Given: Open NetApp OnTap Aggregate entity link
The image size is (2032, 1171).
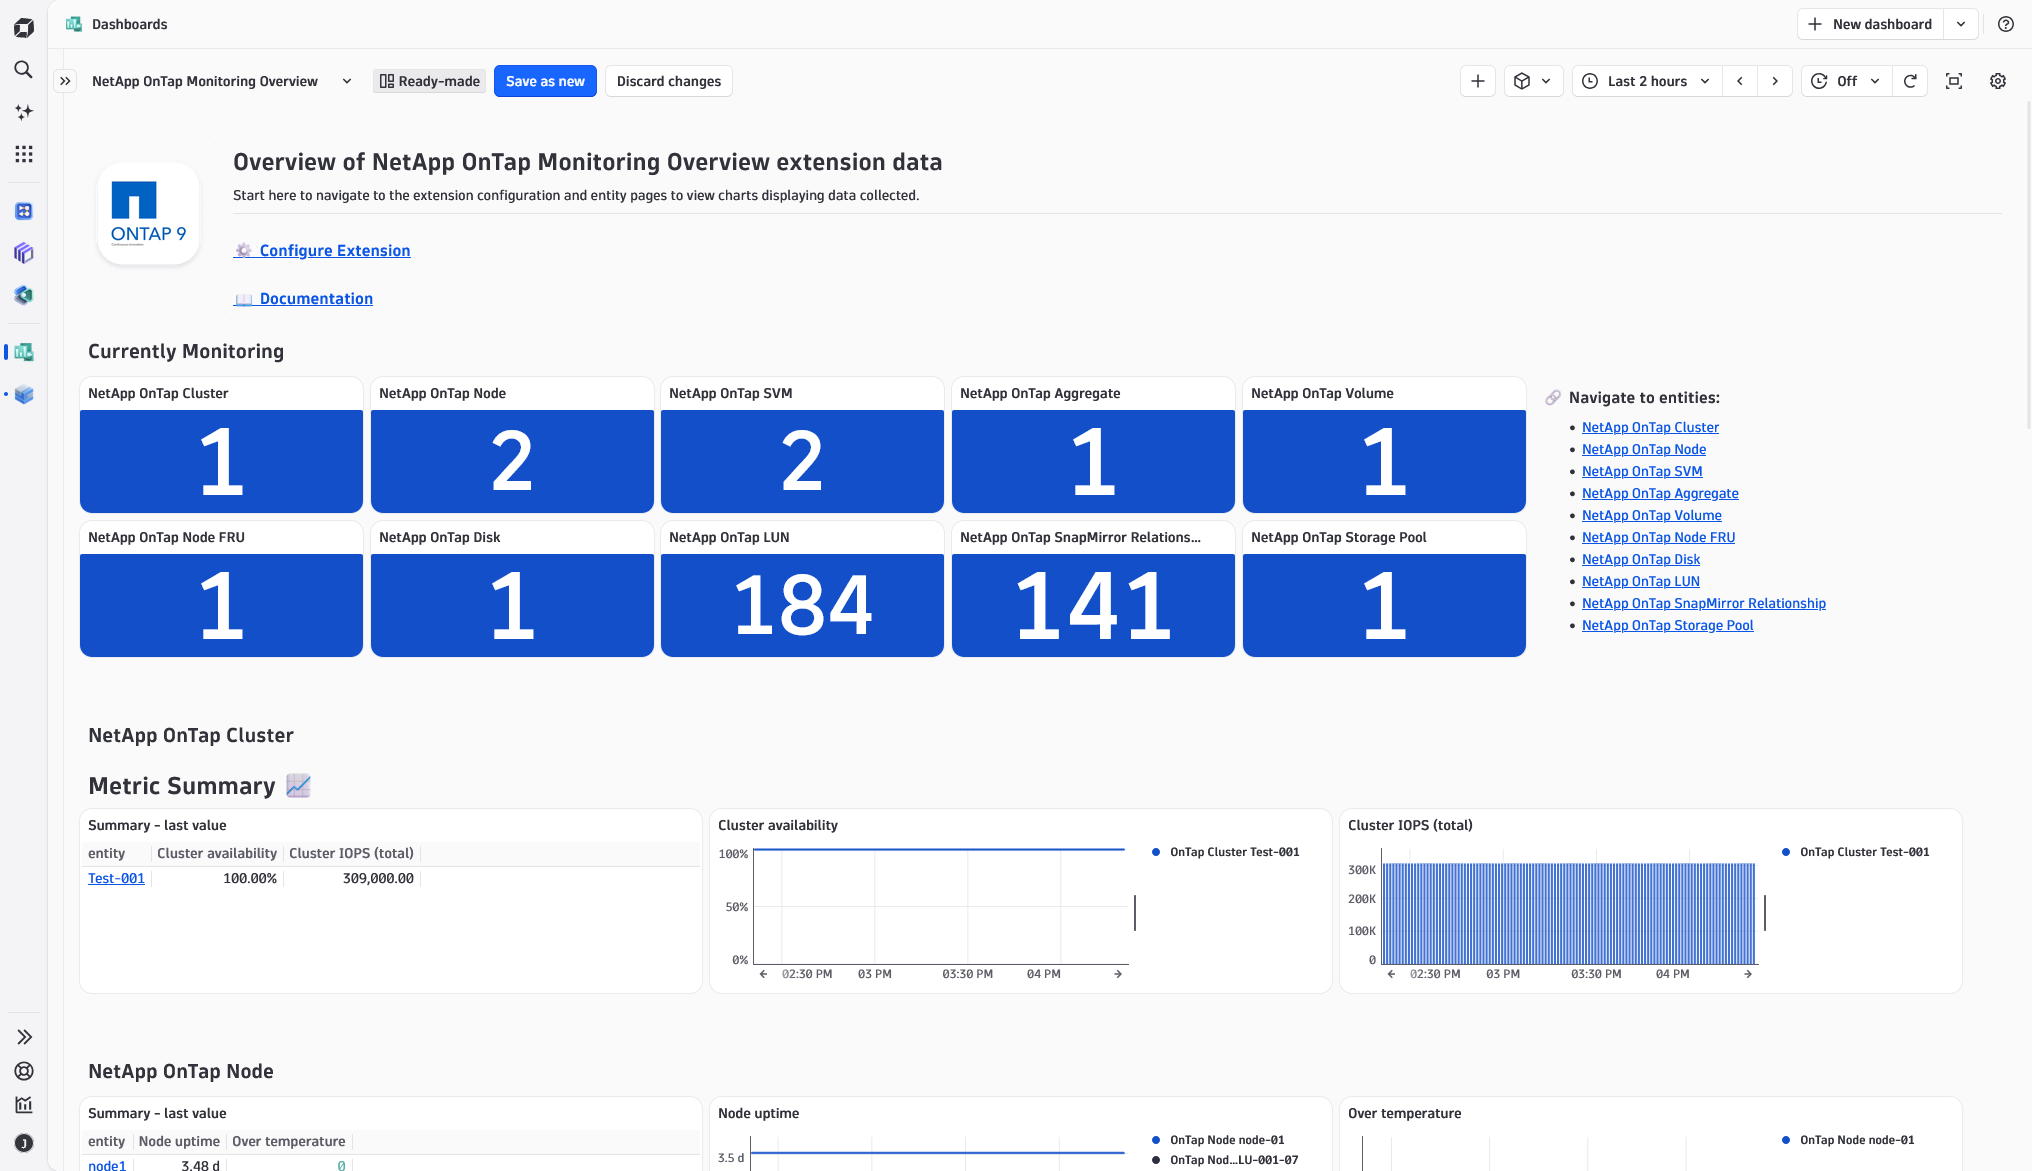Looking at the screenshot, I should tap(1660, 493).
